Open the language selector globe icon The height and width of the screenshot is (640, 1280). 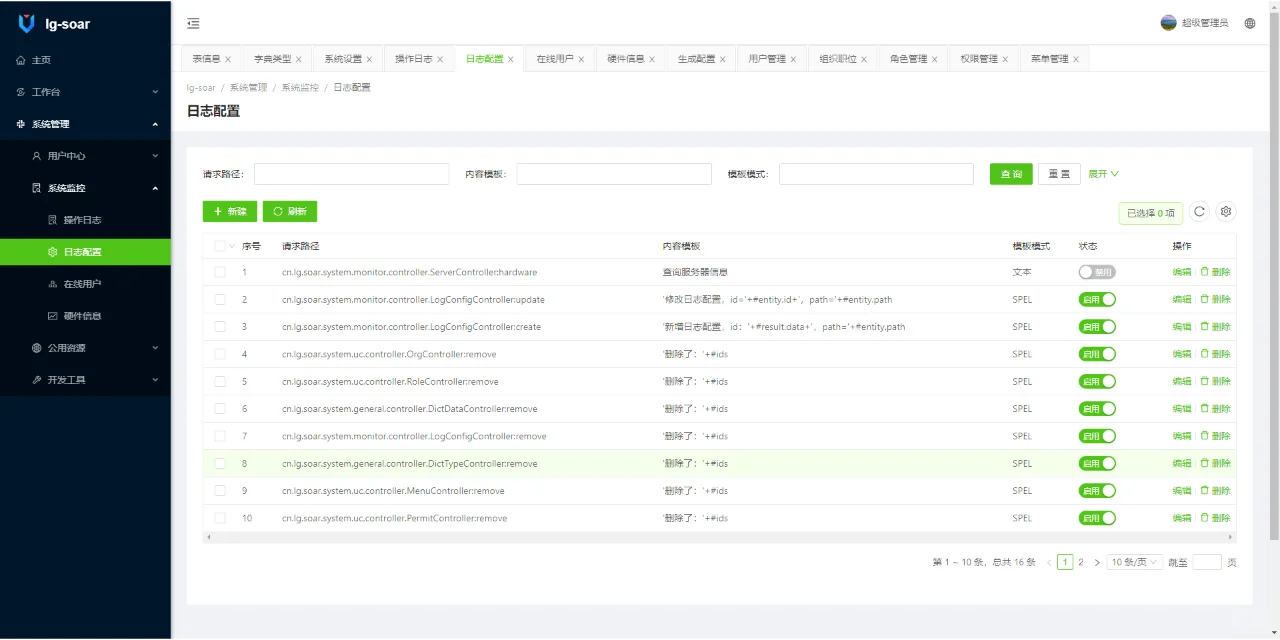[x=1249, y=22]
